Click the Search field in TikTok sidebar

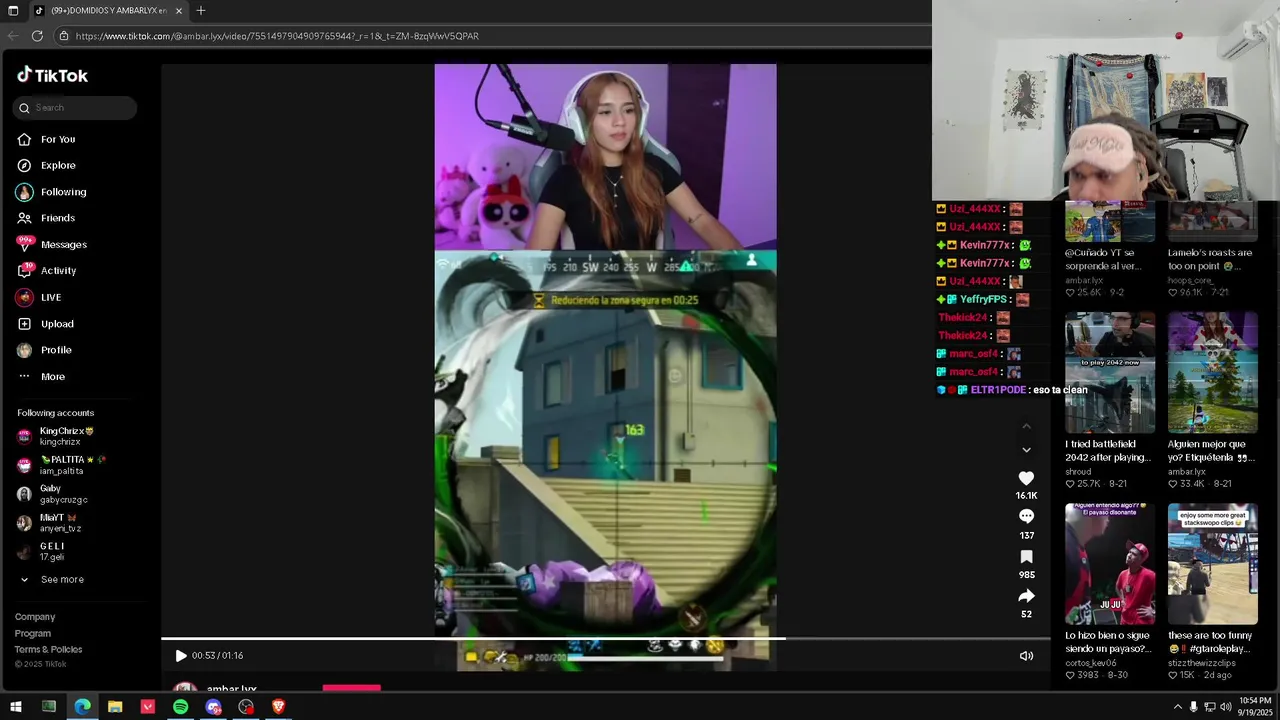[x=75, y=108]
